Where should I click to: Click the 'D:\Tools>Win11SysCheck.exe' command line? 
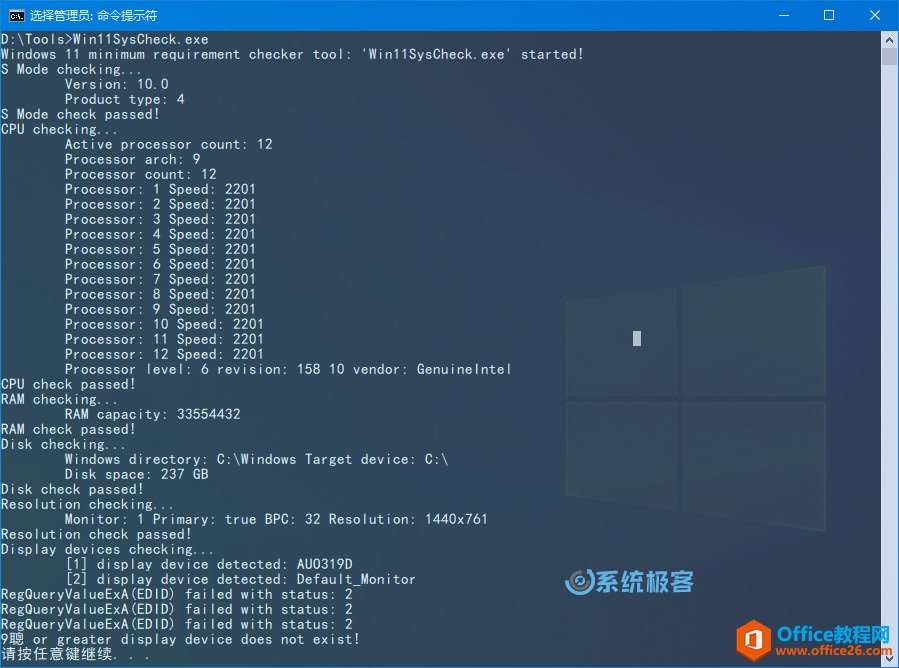pyautogui.click(x=105, y=39)
